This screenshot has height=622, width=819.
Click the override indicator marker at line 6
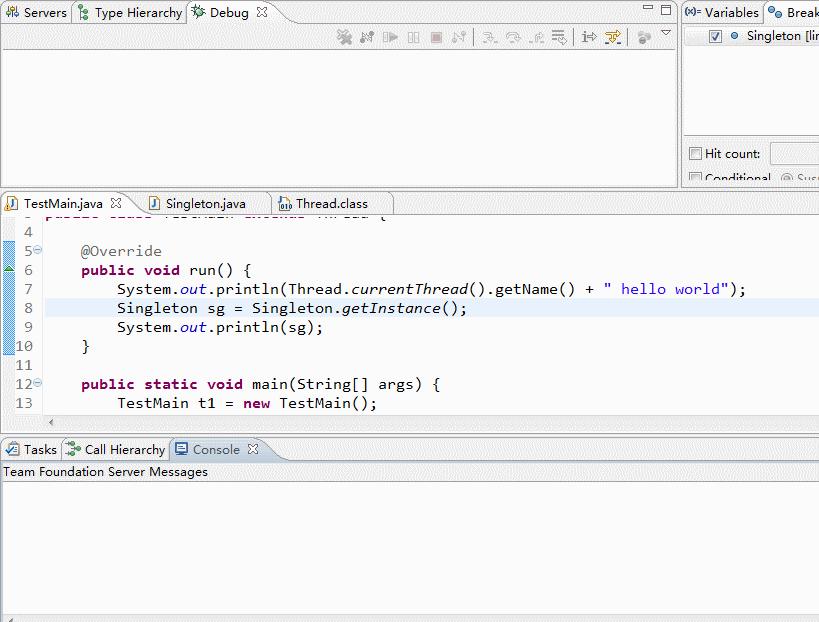[9, 269]
